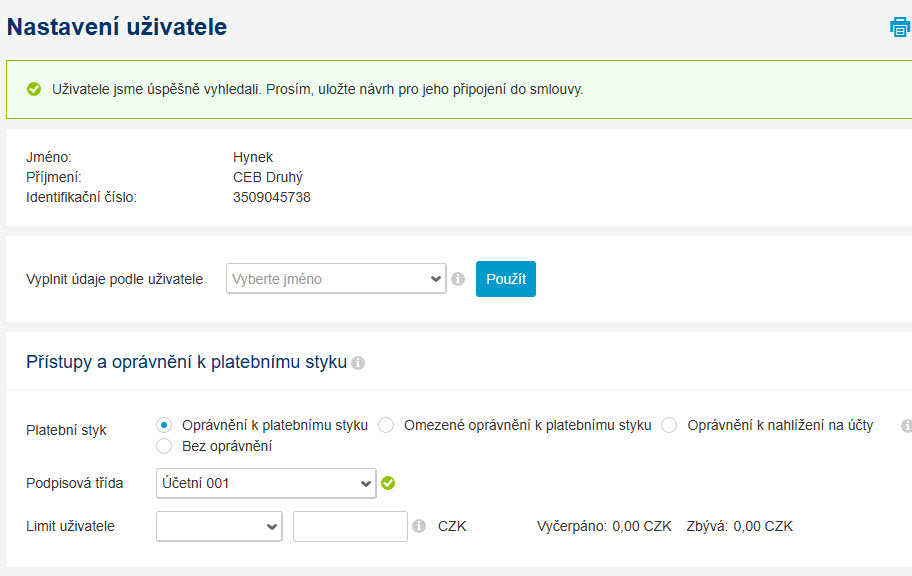The height and width of the screenshot is (576, 912).
Task: Click the Přístupy a oprávnění section heading
Action: coord(187,362)
